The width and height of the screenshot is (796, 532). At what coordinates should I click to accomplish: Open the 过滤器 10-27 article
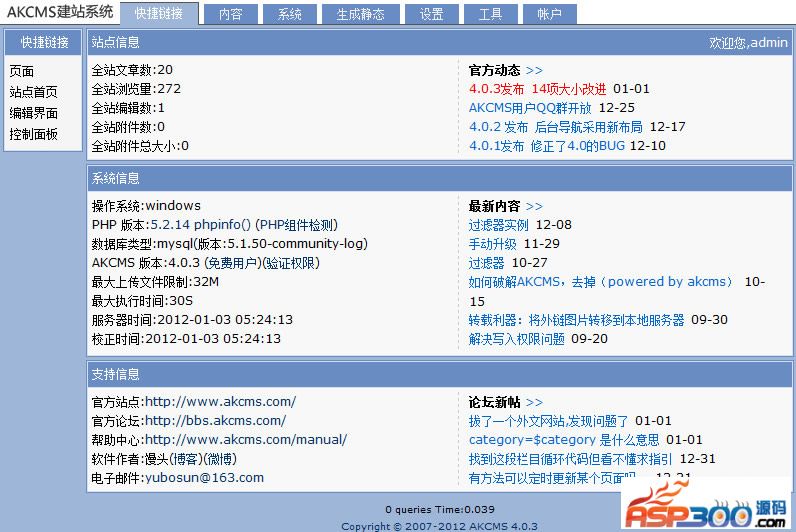tap(486, 263)
